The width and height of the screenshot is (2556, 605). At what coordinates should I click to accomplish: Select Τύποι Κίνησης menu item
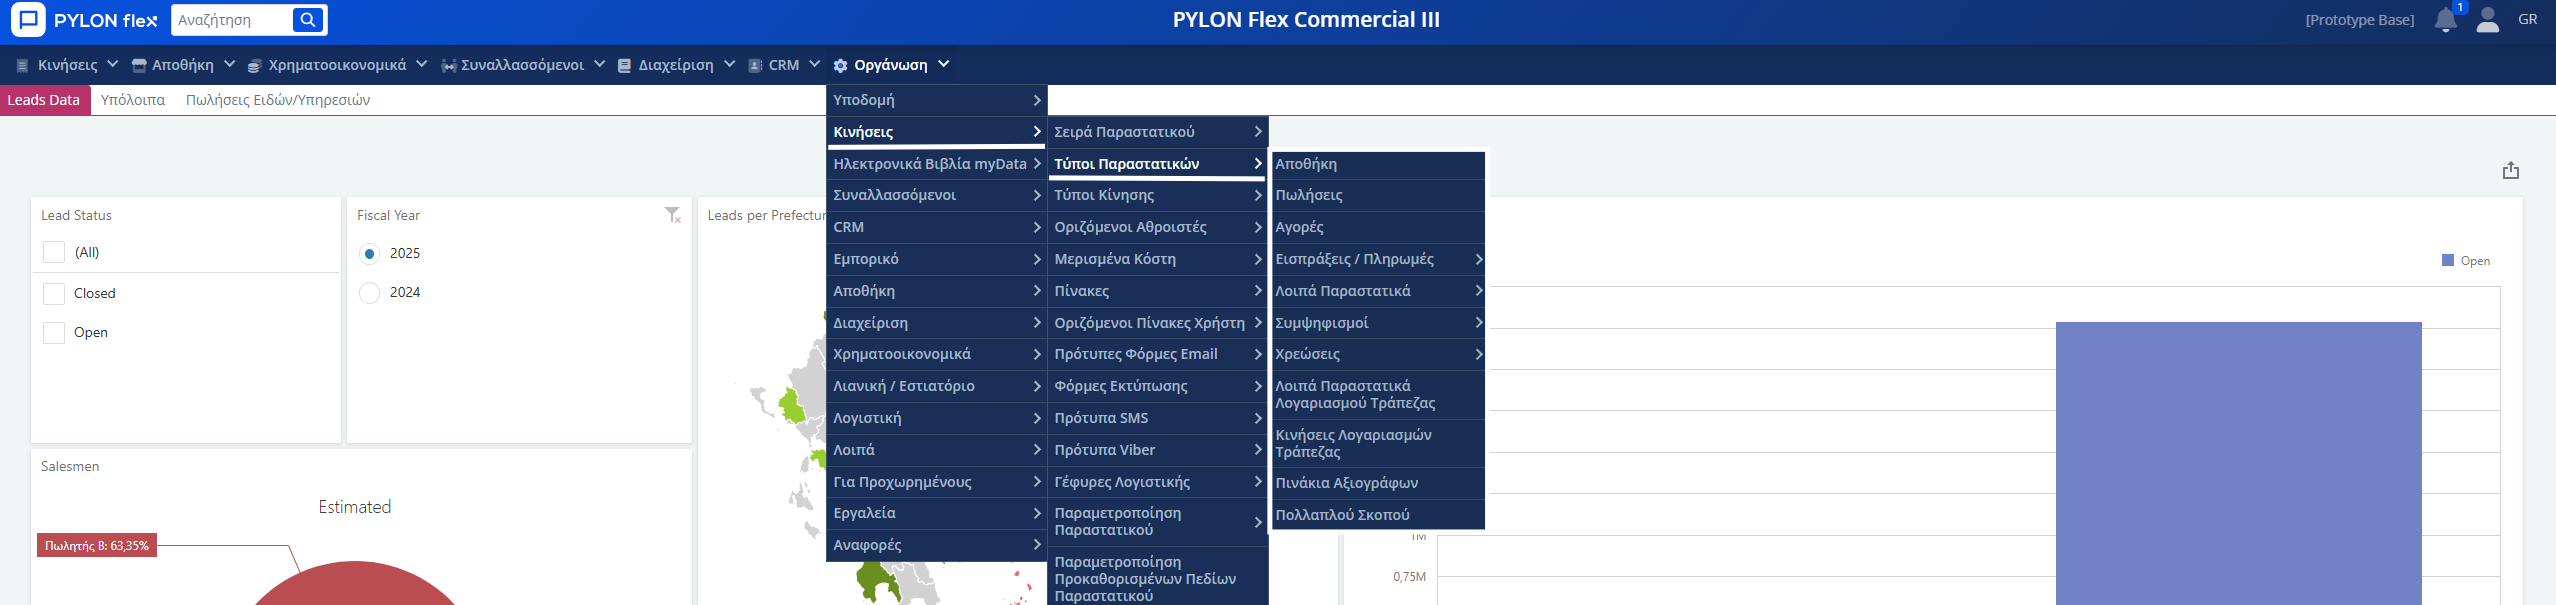pos(1157,195)
